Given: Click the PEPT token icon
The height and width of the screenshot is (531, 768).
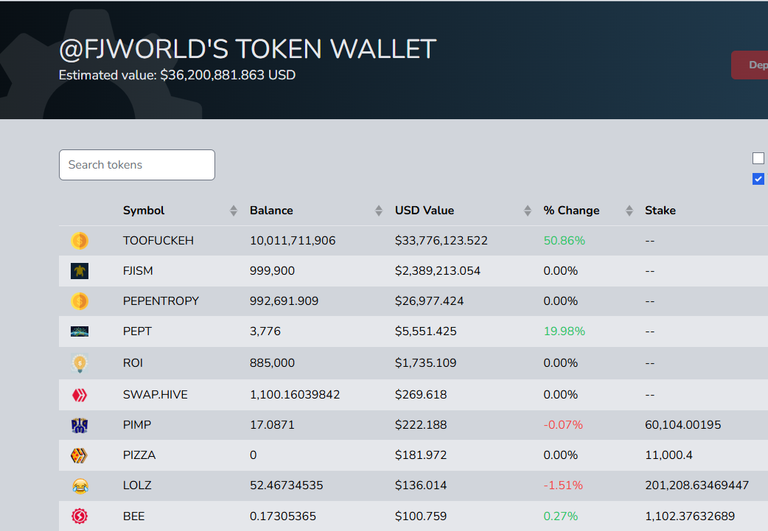Looking at the screenshot, I should tap(79, 332).
